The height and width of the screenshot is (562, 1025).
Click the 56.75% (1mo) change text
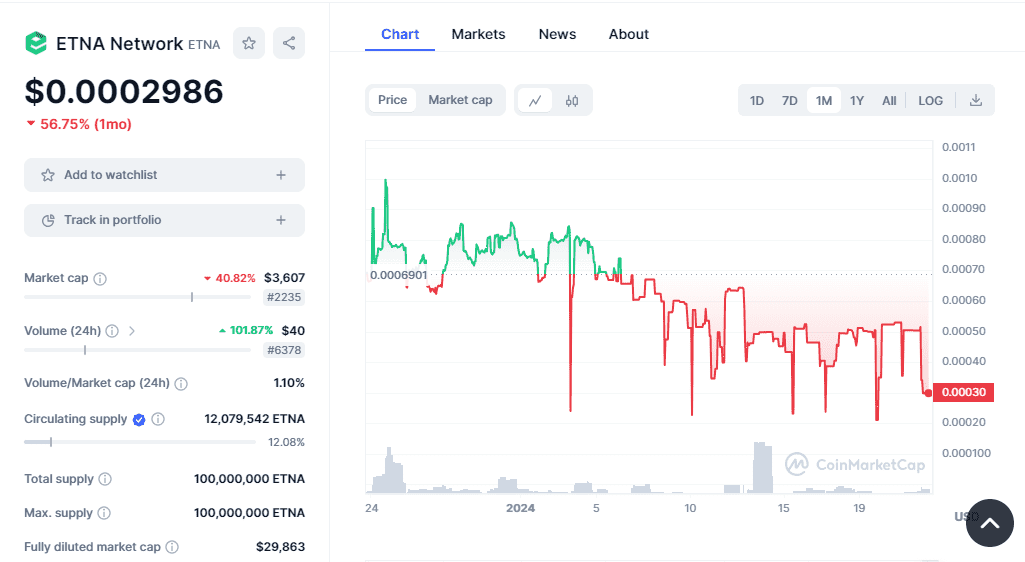[x=86, y=124]
